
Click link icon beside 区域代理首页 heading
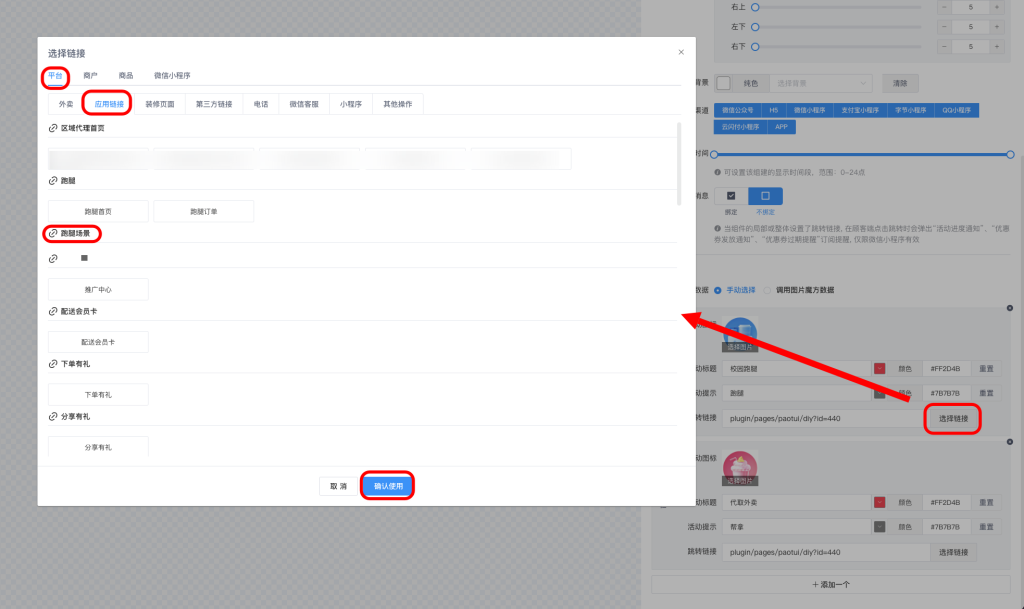tap(53, 129)
